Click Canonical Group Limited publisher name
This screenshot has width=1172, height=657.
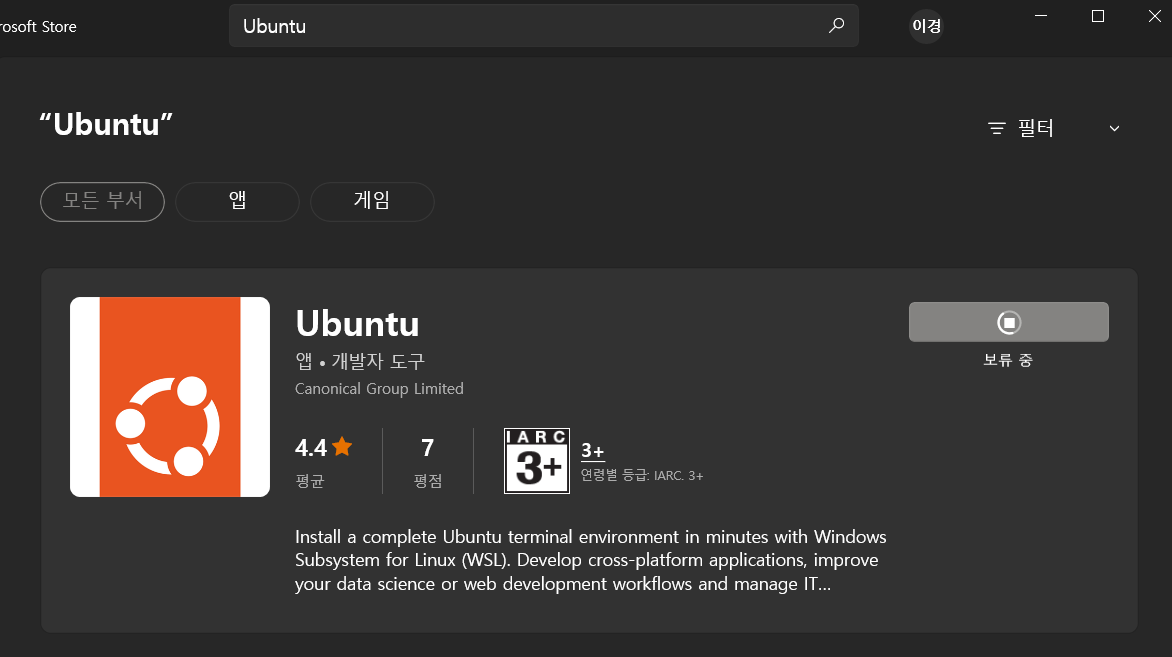(379, 389)
